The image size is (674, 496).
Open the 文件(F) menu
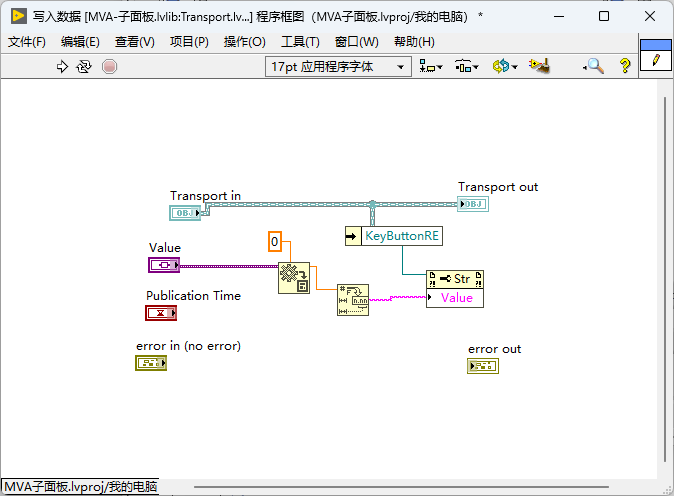point(27,42)
